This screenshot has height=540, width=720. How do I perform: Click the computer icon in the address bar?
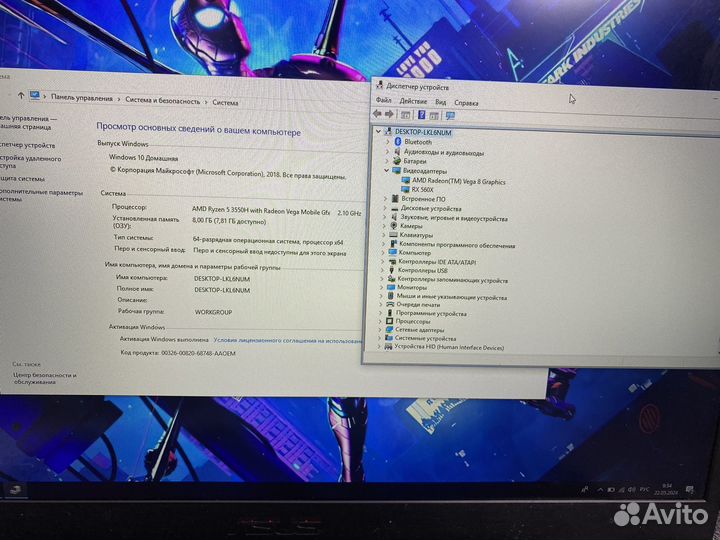point(35,96)
